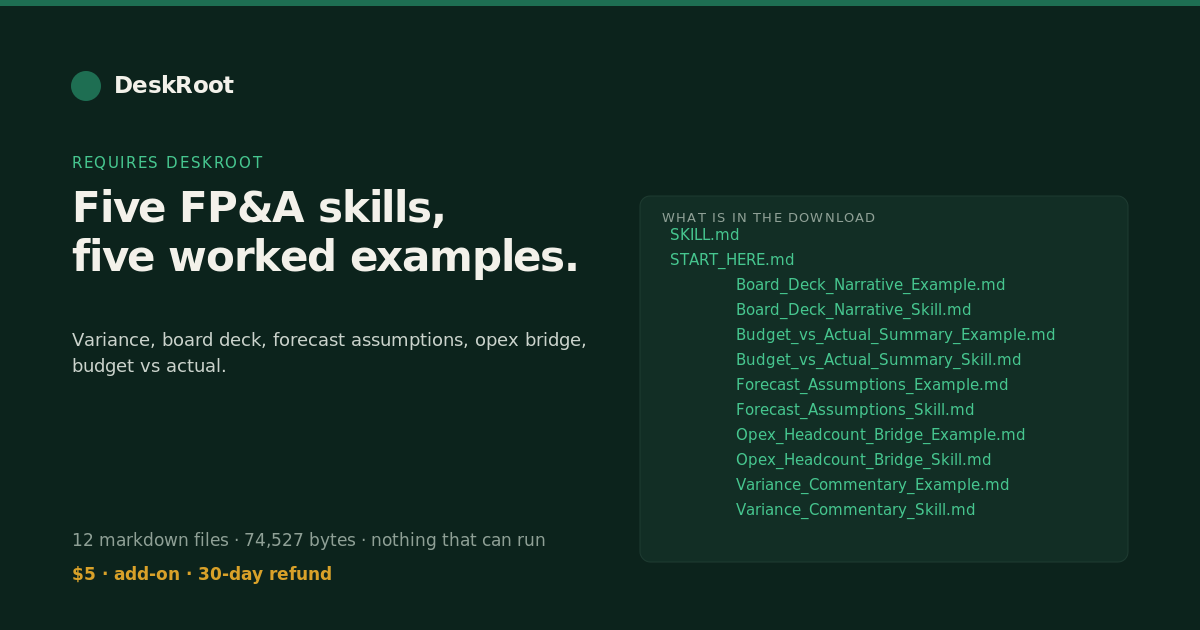This screenshot has height=630, width=1200.
Task: Select Variance_Commentary_Skill.md
Action: 856,510
